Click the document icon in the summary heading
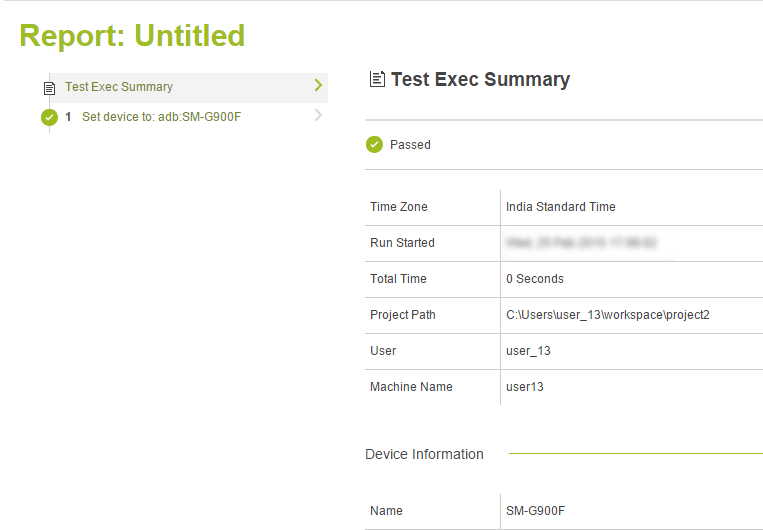 click(x=377, y=79)
